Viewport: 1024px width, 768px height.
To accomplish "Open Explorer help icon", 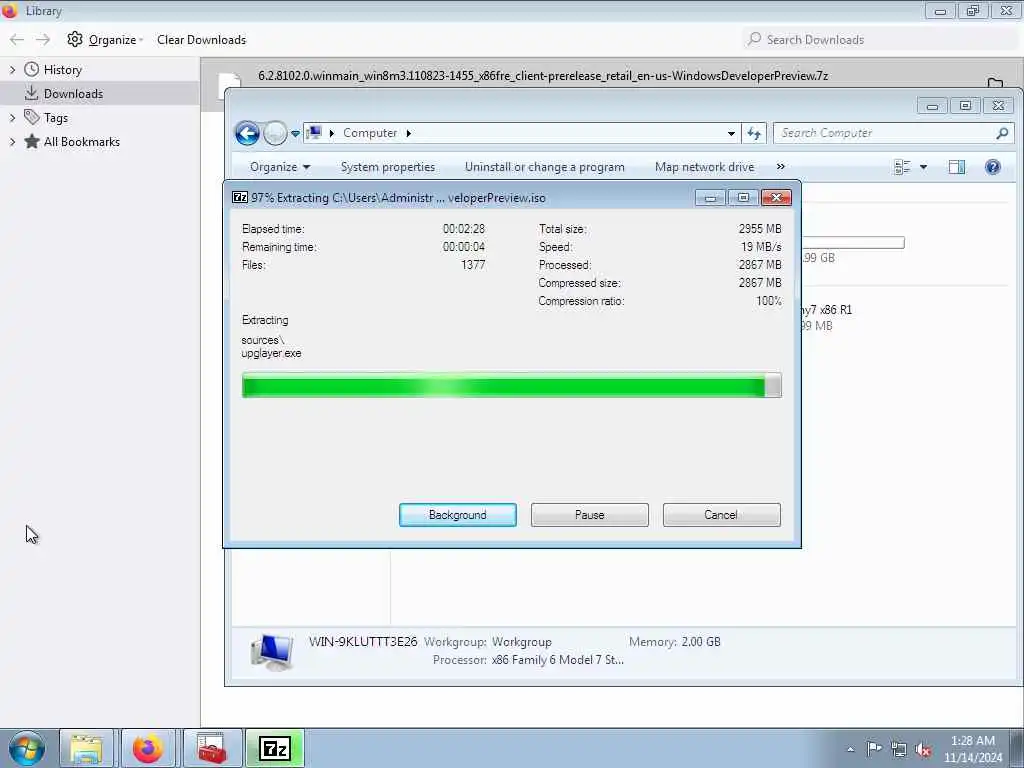I will point(993,167).
